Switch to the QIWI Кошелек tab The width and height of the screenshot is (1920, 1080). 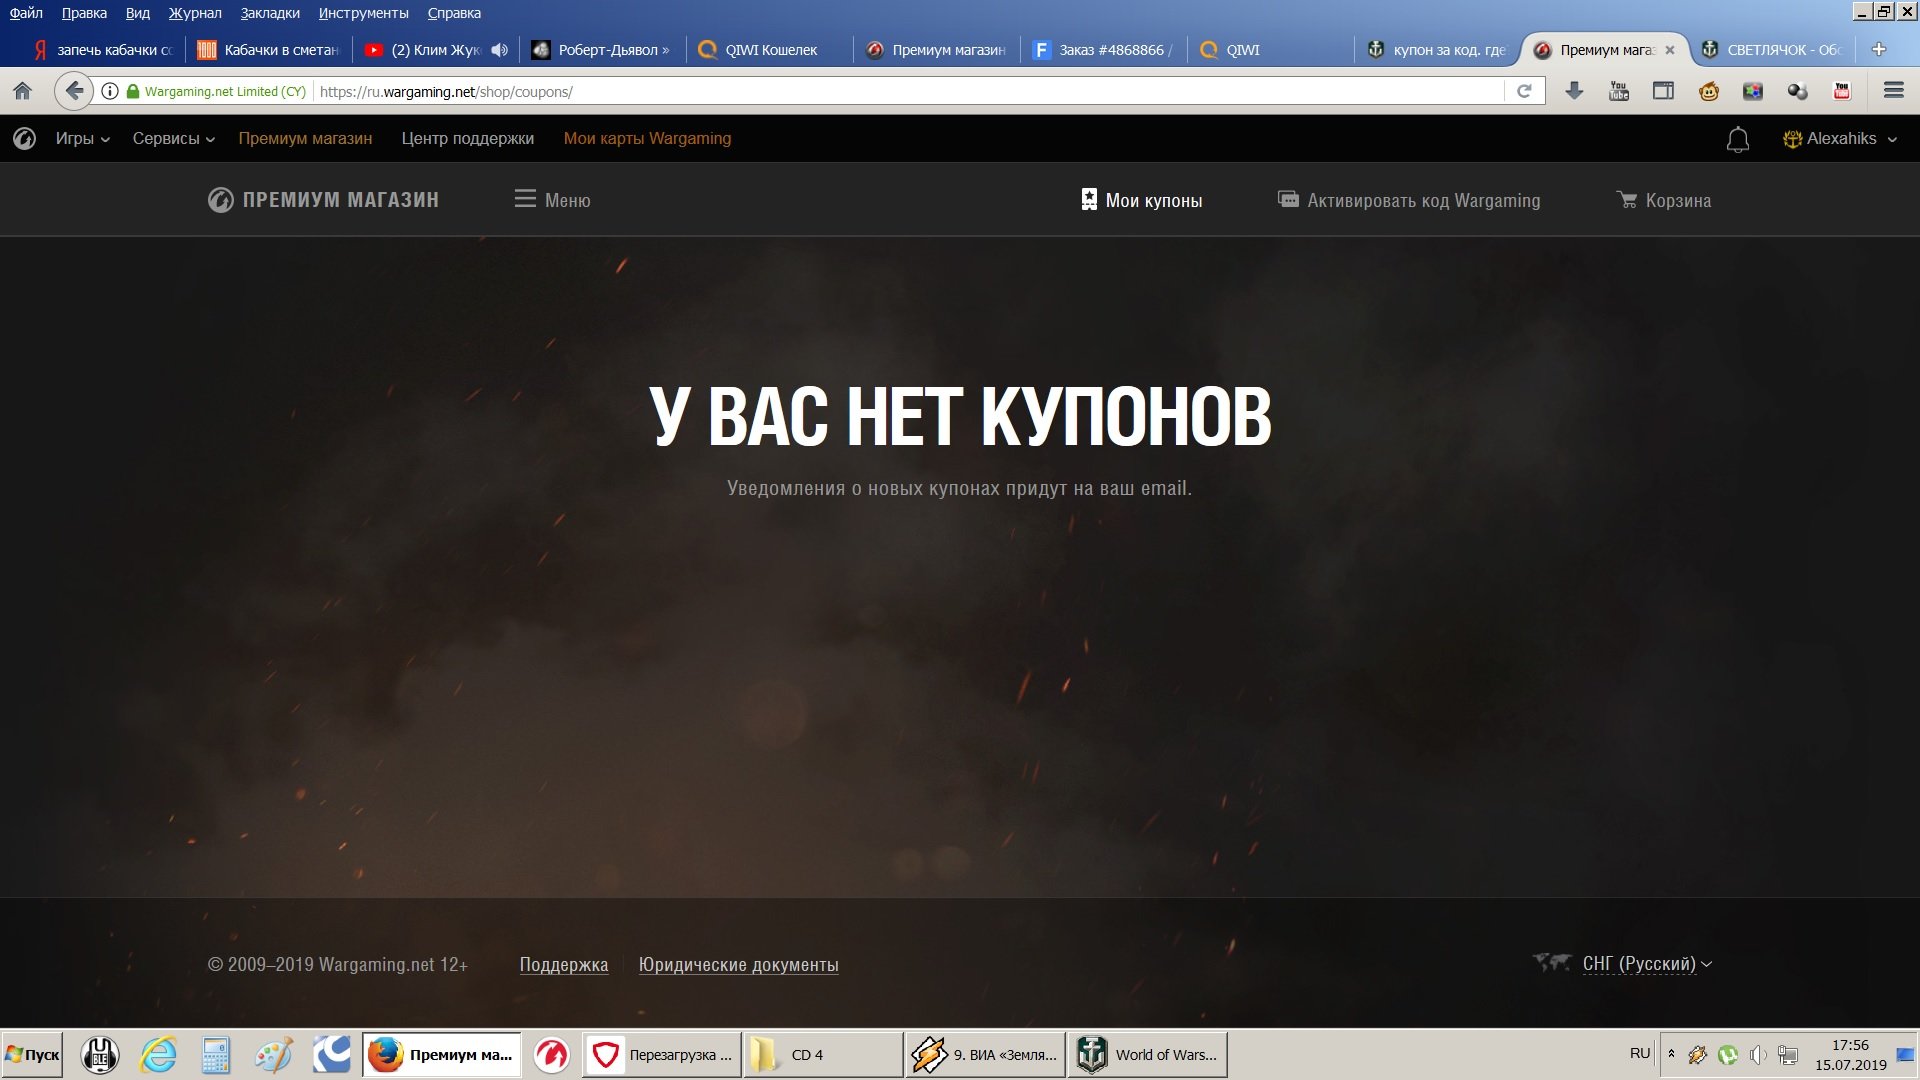point(770,50)
